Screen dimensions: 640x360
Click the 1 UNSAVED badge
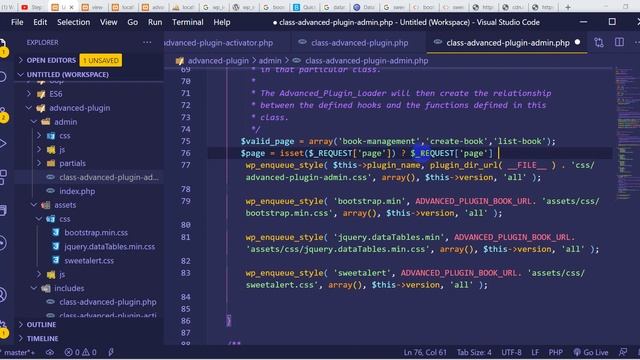(x=100, y=60)
